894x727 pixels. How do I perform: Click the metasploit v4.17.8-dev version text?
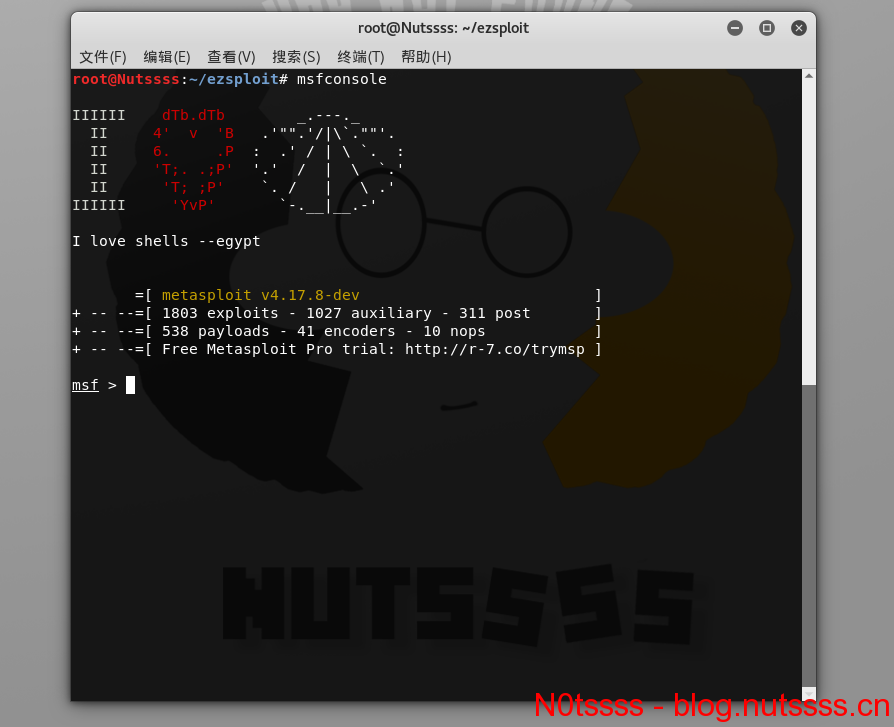(x=261, y=295)
